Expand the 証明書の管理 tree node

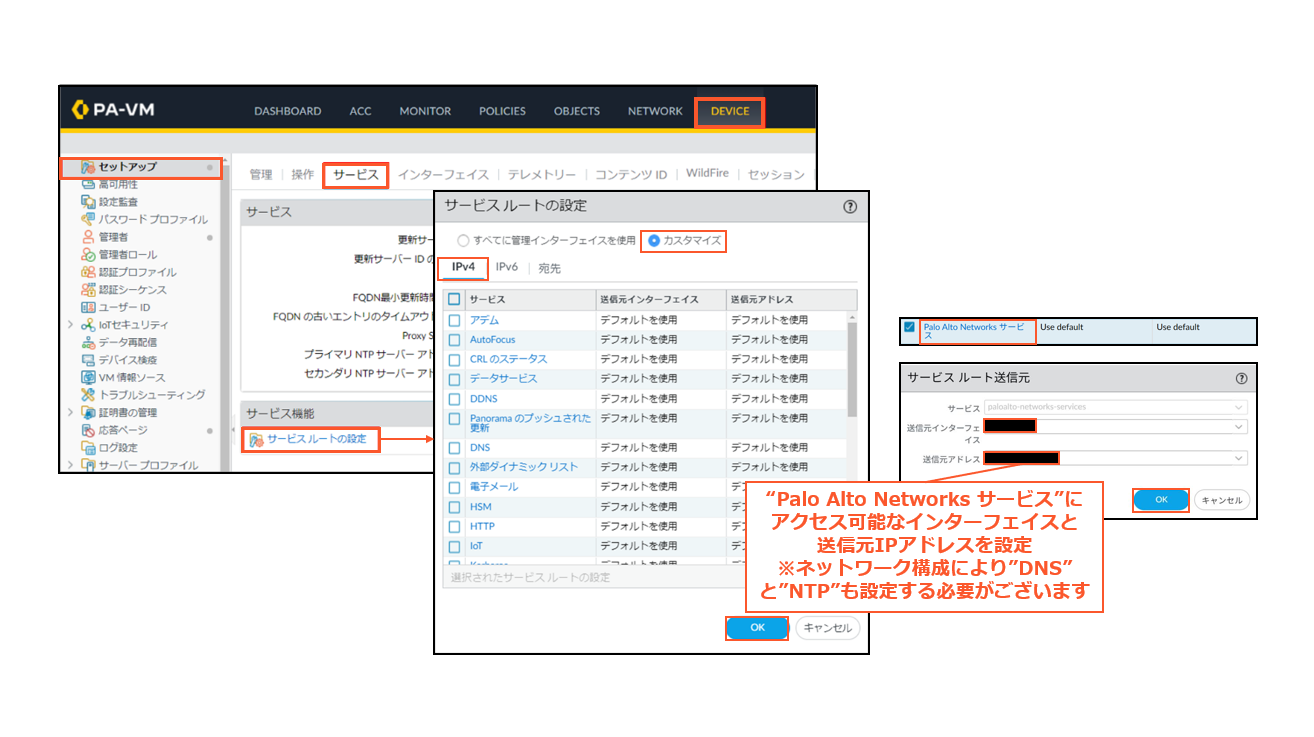tap(70, 412)
